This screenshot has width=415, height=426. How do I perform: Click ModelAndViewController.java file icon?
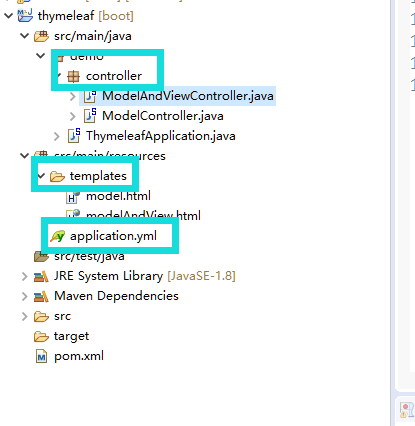click(90, 96)
